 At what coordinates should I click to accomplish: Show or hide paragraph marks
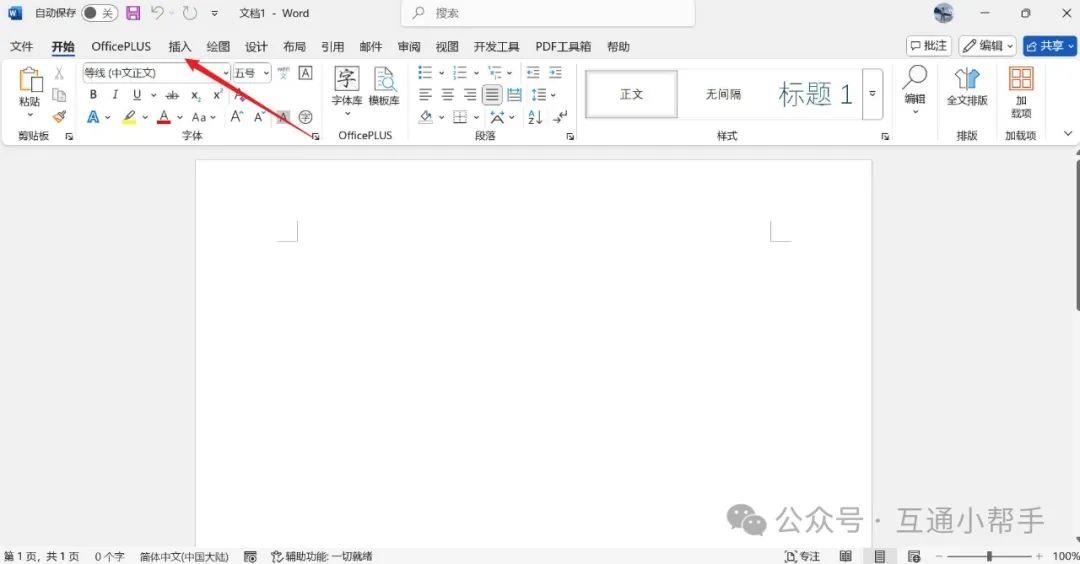point(561,117)
